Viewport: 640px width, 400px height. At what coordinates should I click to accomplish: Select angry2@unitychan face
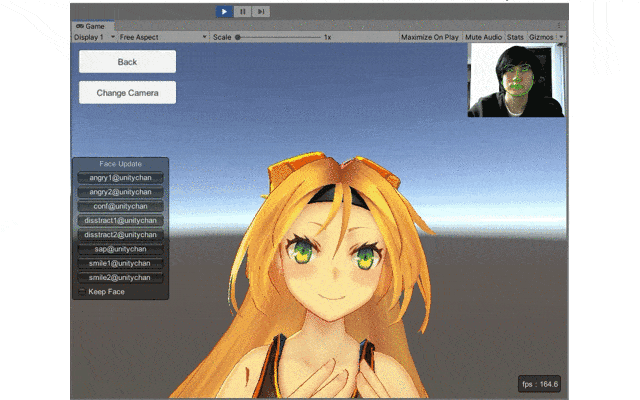click(x=120, y=192)
